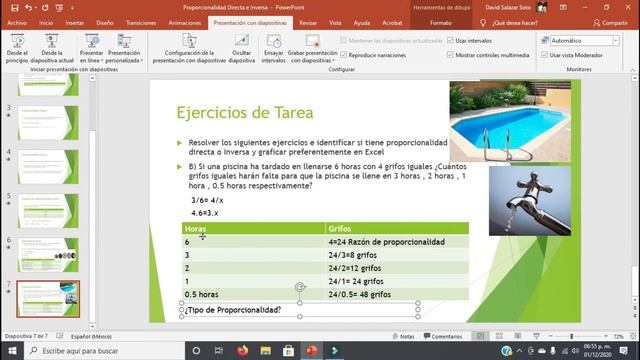
Task: Toggle the Usar intervalos checkbox
Action: tap(450, 40)
